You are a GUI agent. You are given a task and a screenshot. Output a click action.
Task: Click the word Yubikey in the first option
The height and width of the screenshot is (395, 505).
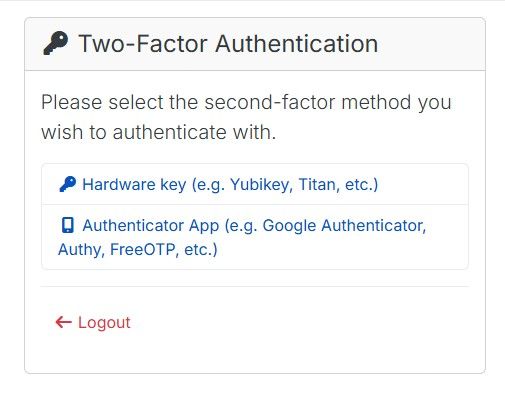pos(262,185)
